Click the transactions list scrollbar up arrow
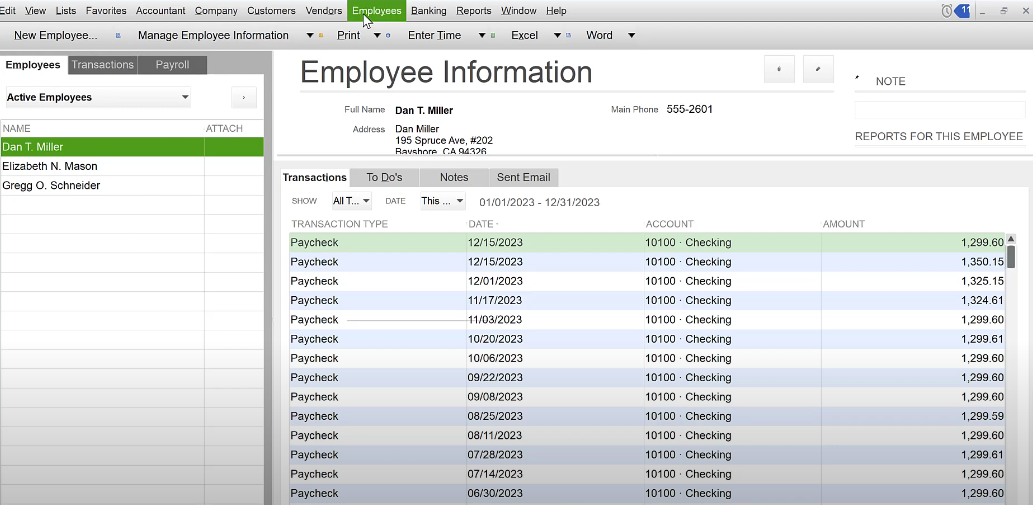1033x505 pixels. click(1011, 239)
